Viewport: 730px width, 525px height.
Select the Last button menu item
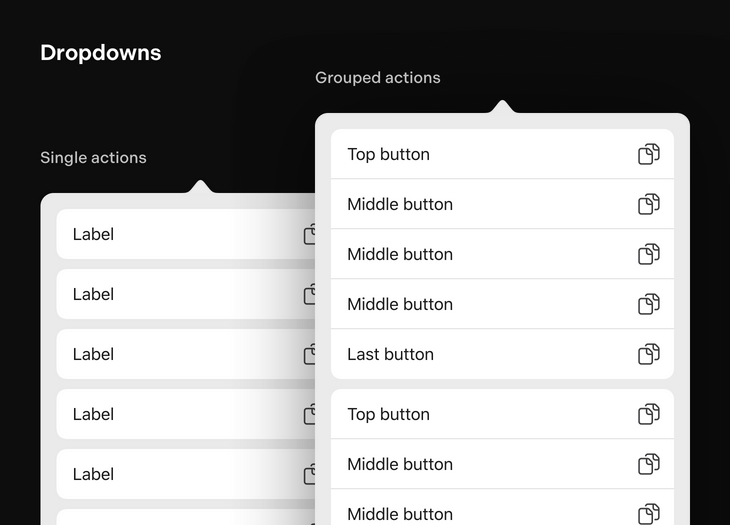tap(391, 354)
